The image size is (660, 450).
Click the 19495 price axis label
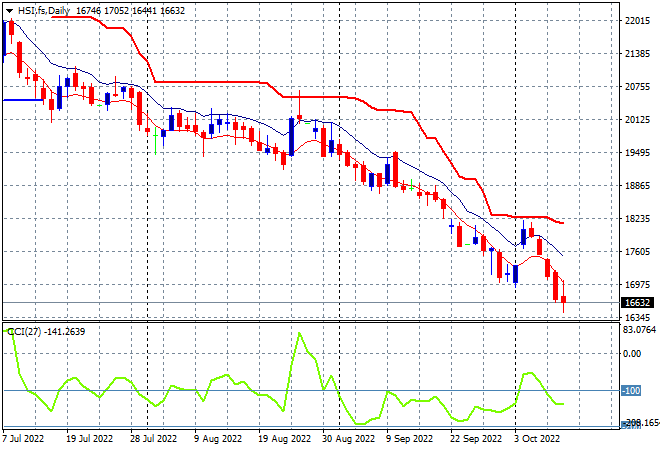coord(637,153)
